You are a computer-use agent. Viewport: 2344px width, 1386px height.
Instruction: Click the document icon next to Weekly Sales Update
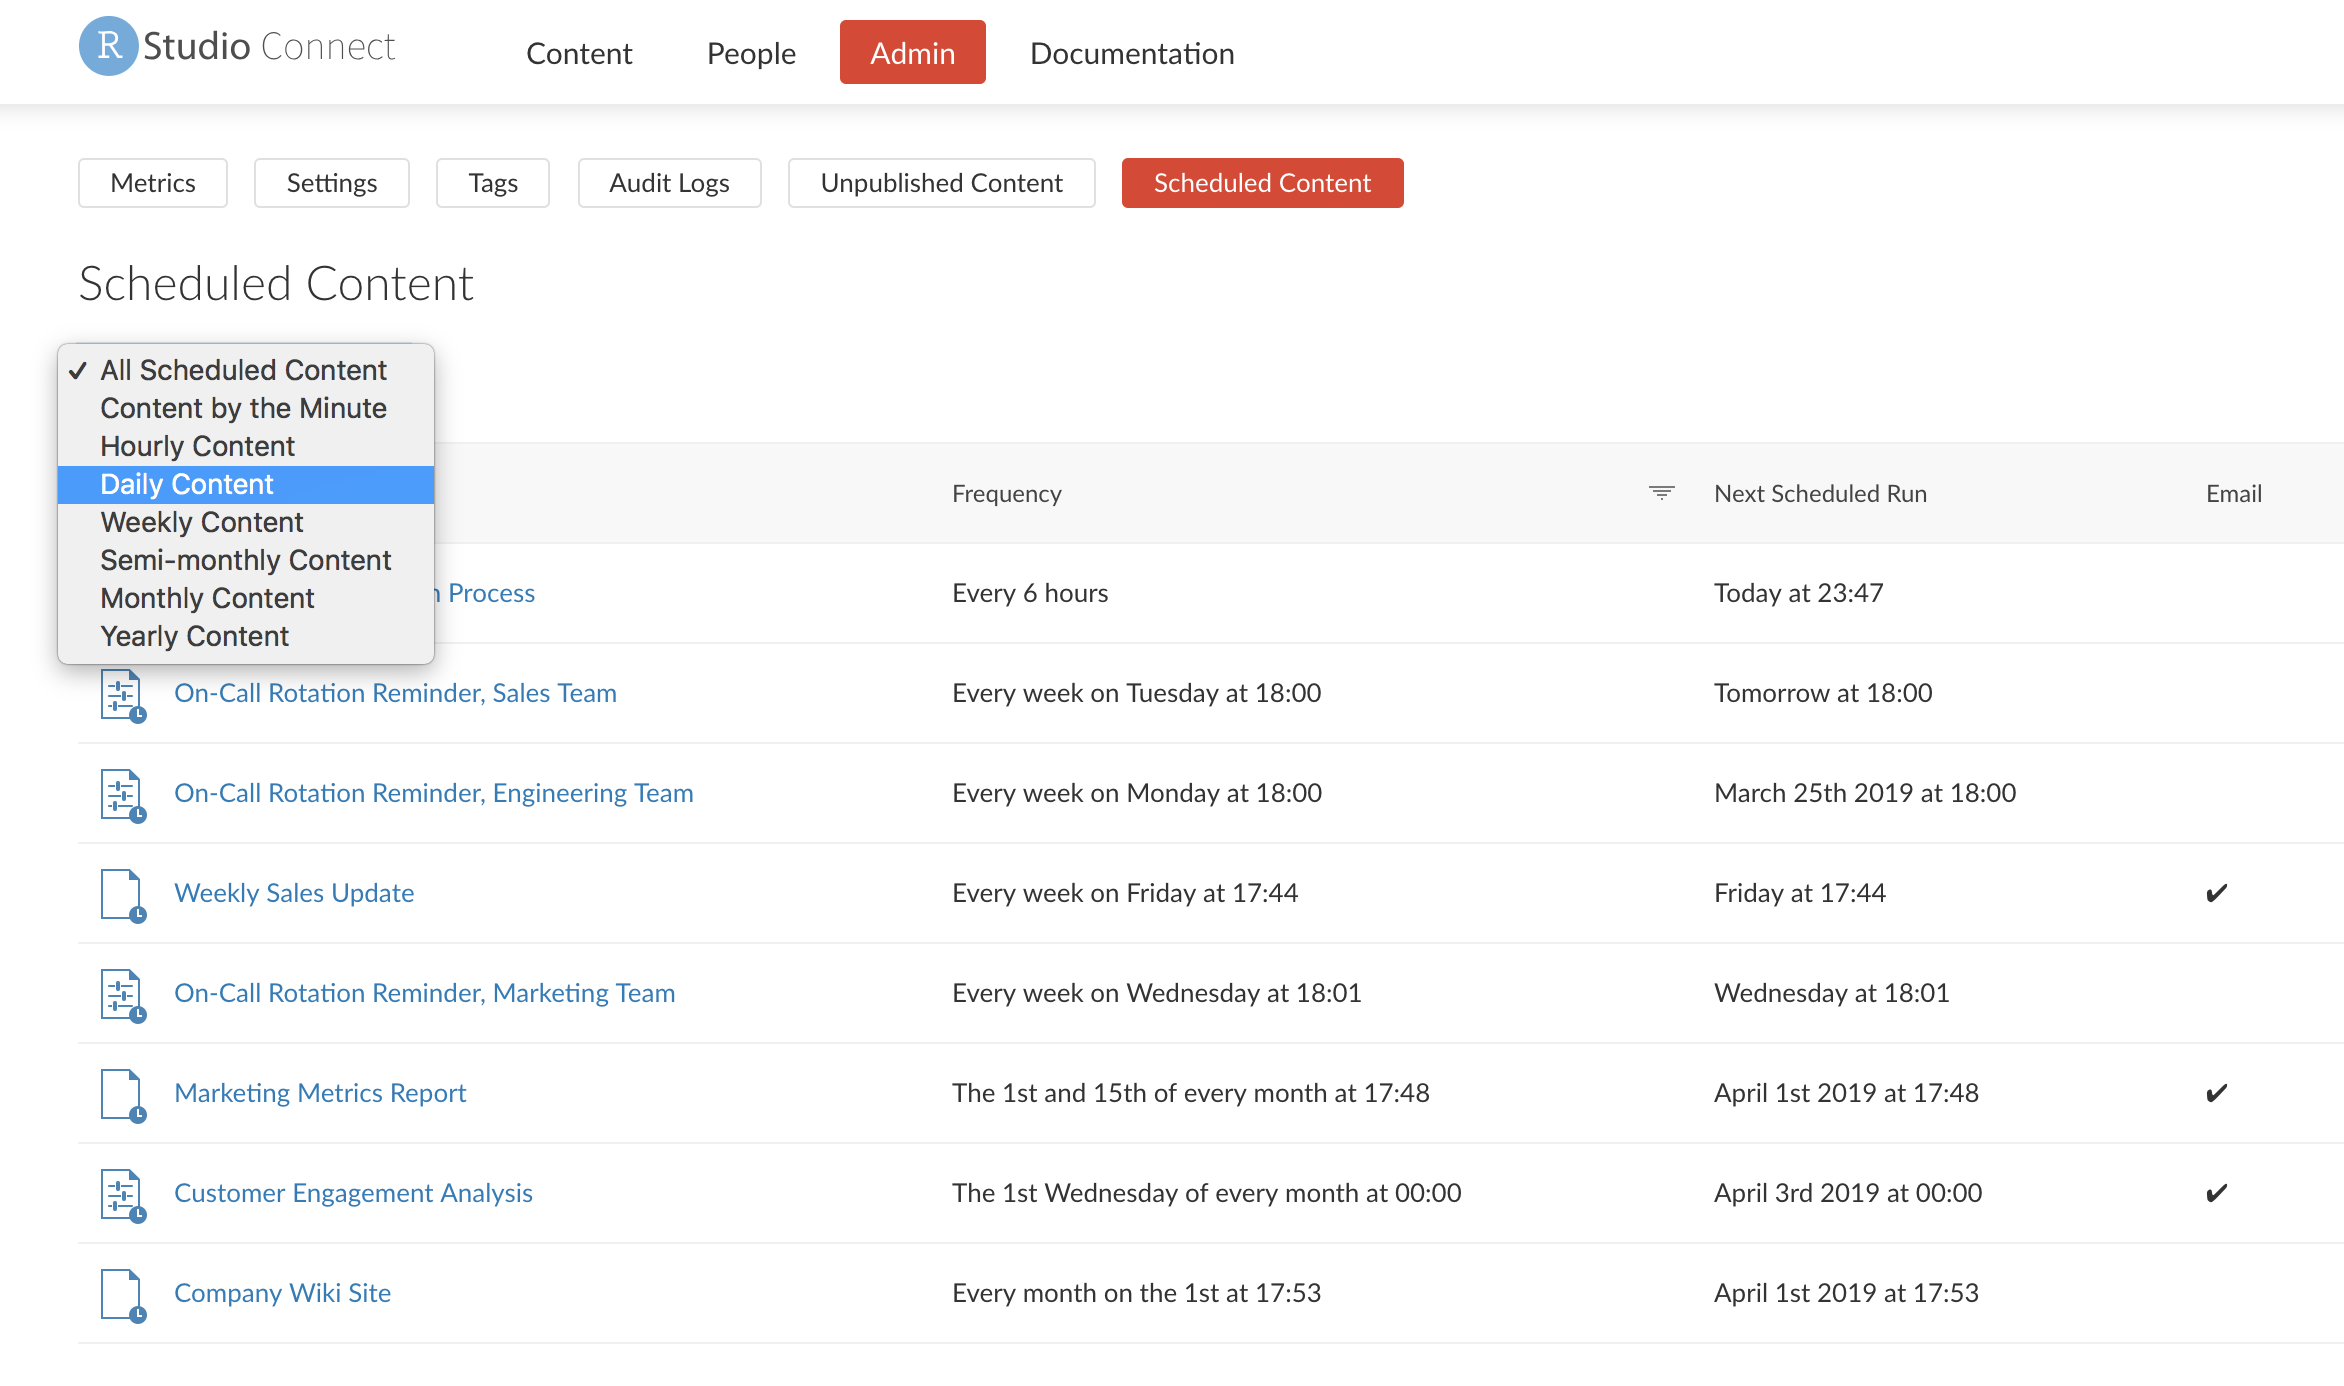(121, 893)
